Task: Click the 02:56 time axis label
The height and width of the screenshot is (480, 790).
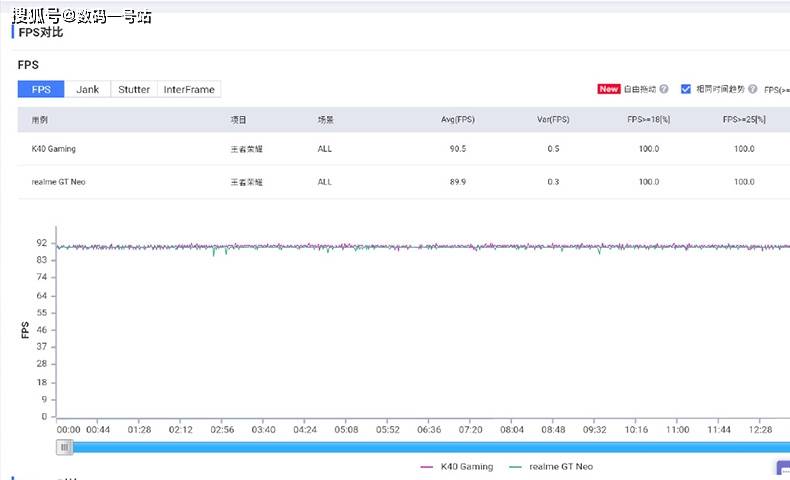Action: pos(222,430)
